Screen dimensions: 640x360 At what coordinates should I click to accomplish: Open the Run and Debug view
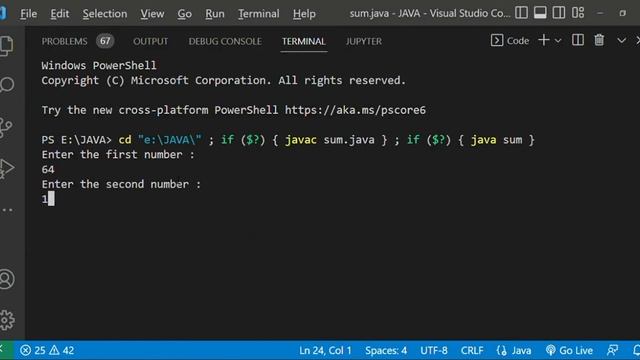(7, 168)
